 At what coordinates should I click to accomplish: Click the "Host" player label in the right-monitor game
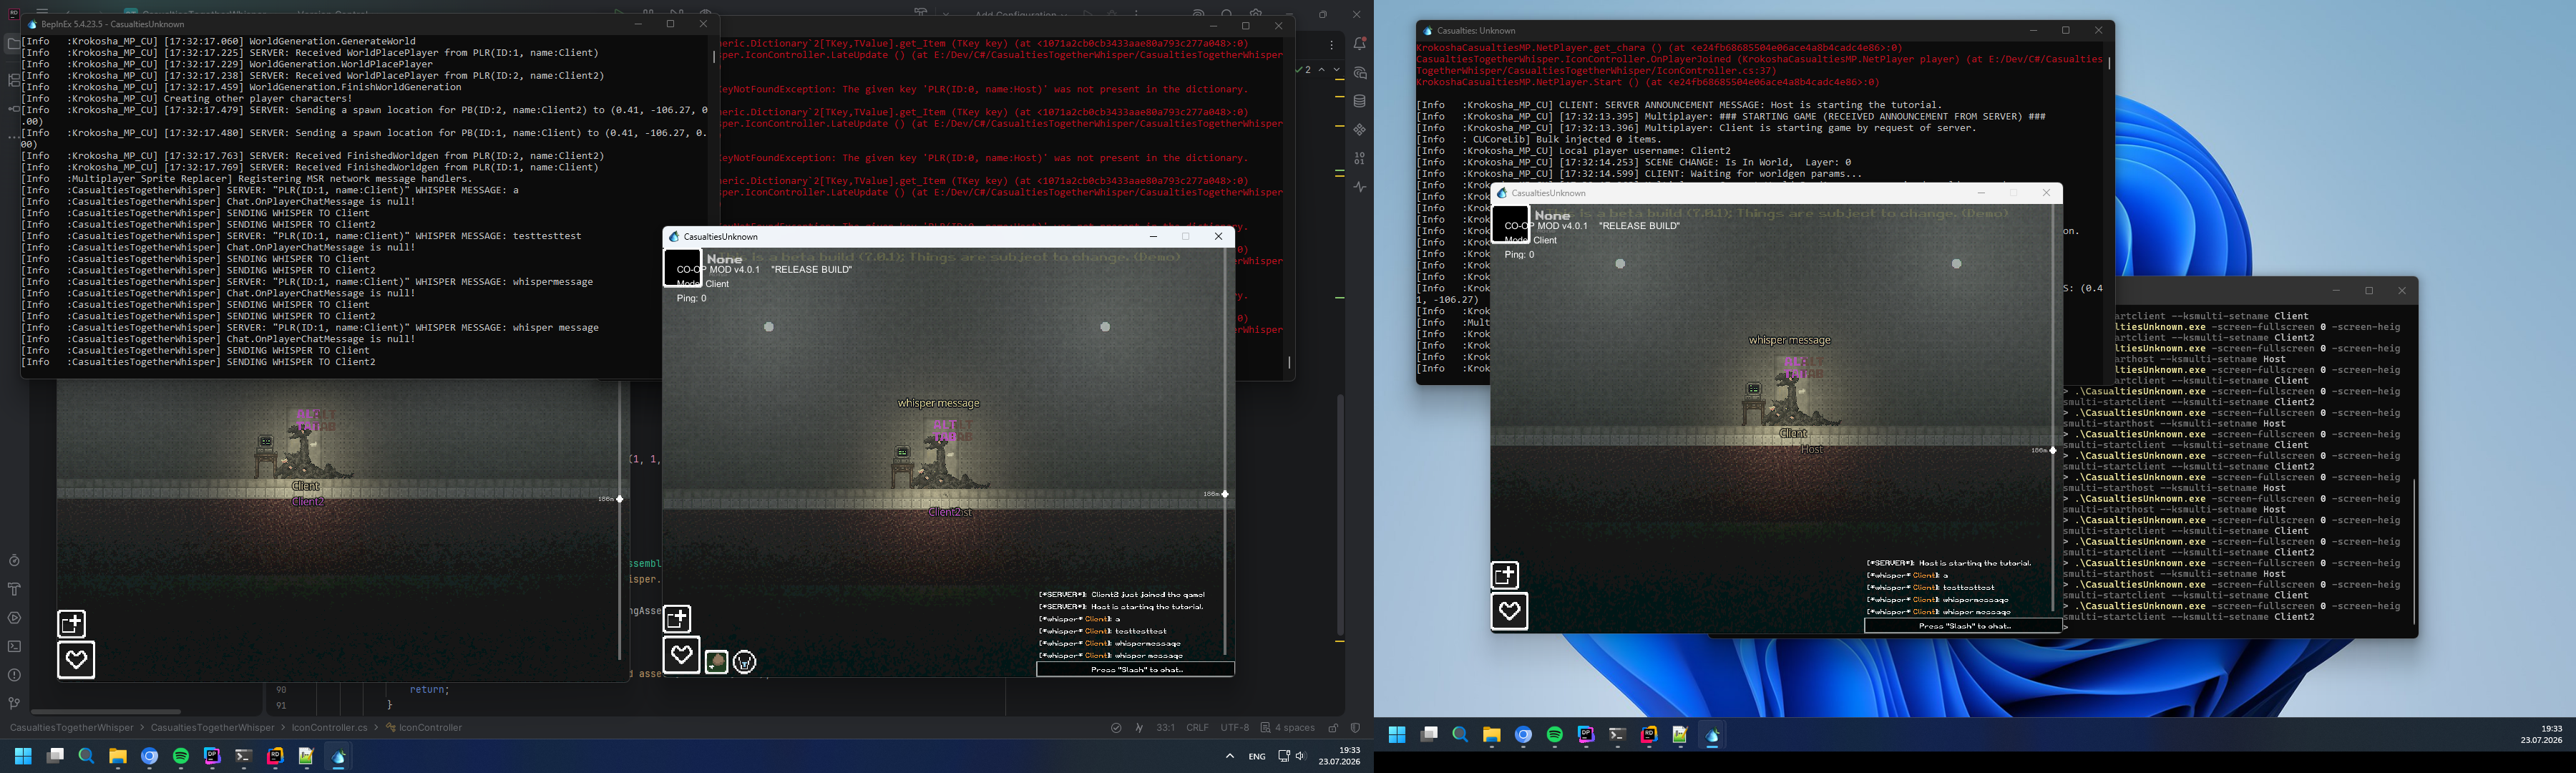point(1812,450)
